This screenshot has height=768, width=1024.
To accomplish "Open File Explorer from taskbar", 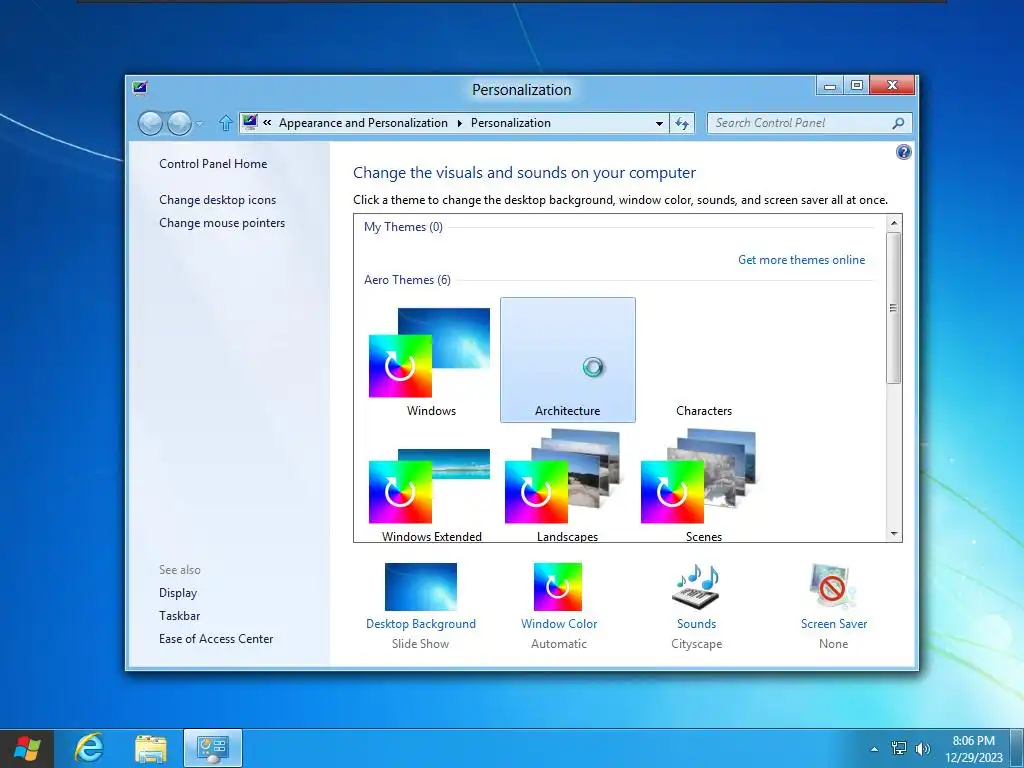I will (151, 748).
